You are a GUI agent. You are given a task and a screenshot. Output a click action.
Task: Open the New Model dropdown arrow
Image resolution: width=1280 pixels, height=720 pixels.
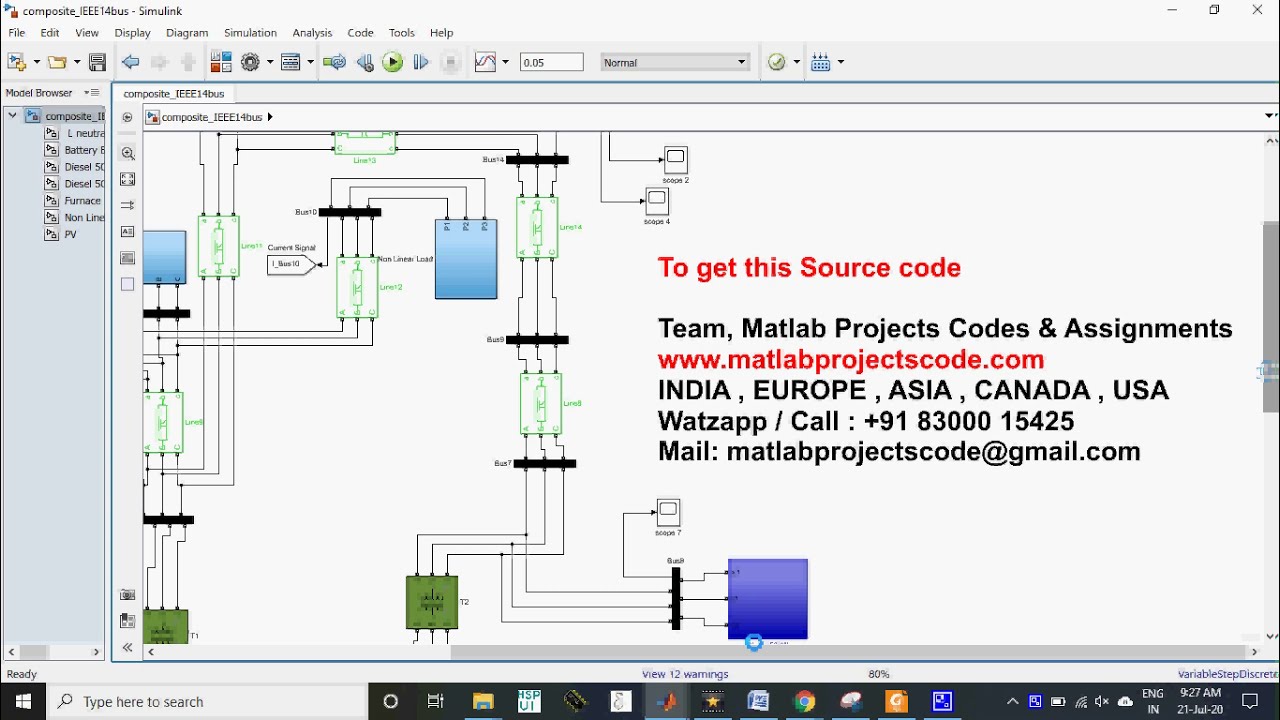[37, 62]
